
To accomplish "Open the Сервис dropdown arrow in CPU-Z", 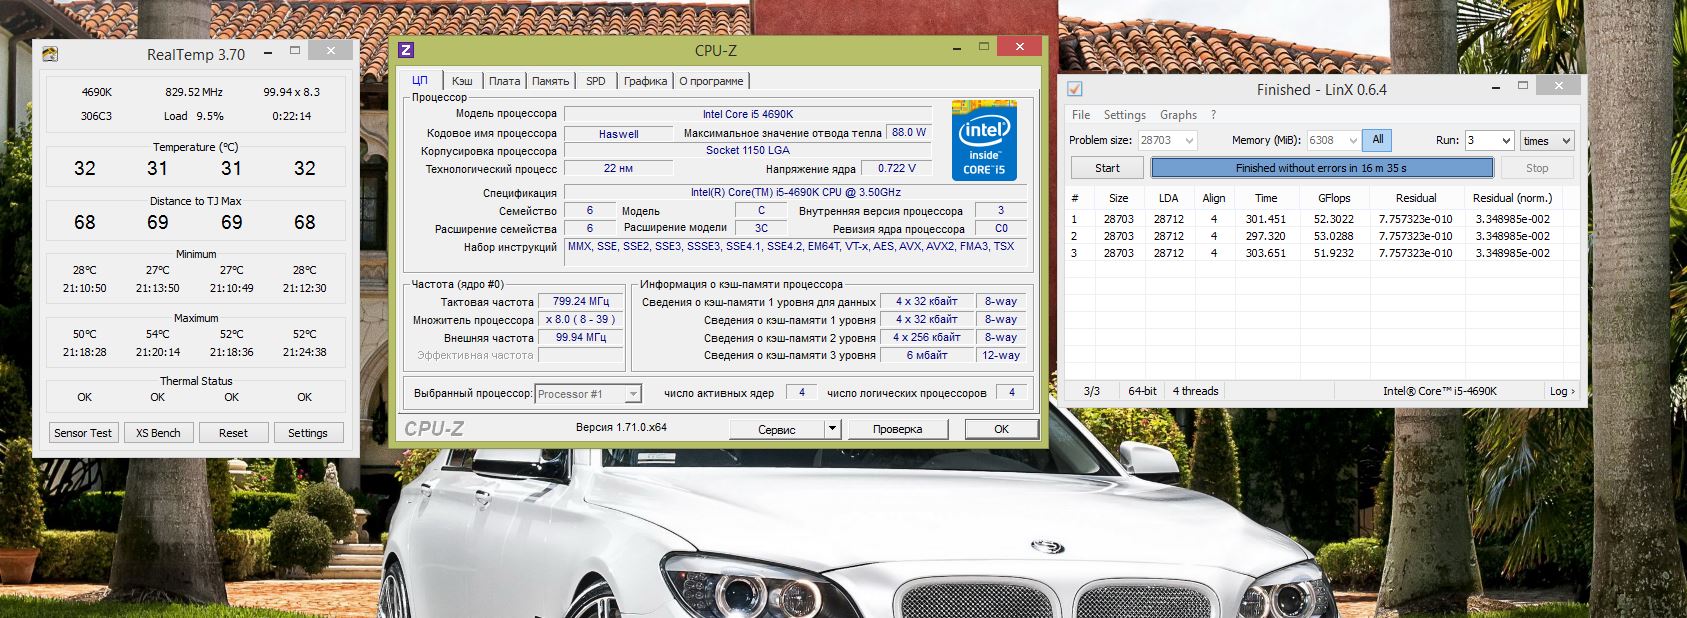I will pos(831,429).
